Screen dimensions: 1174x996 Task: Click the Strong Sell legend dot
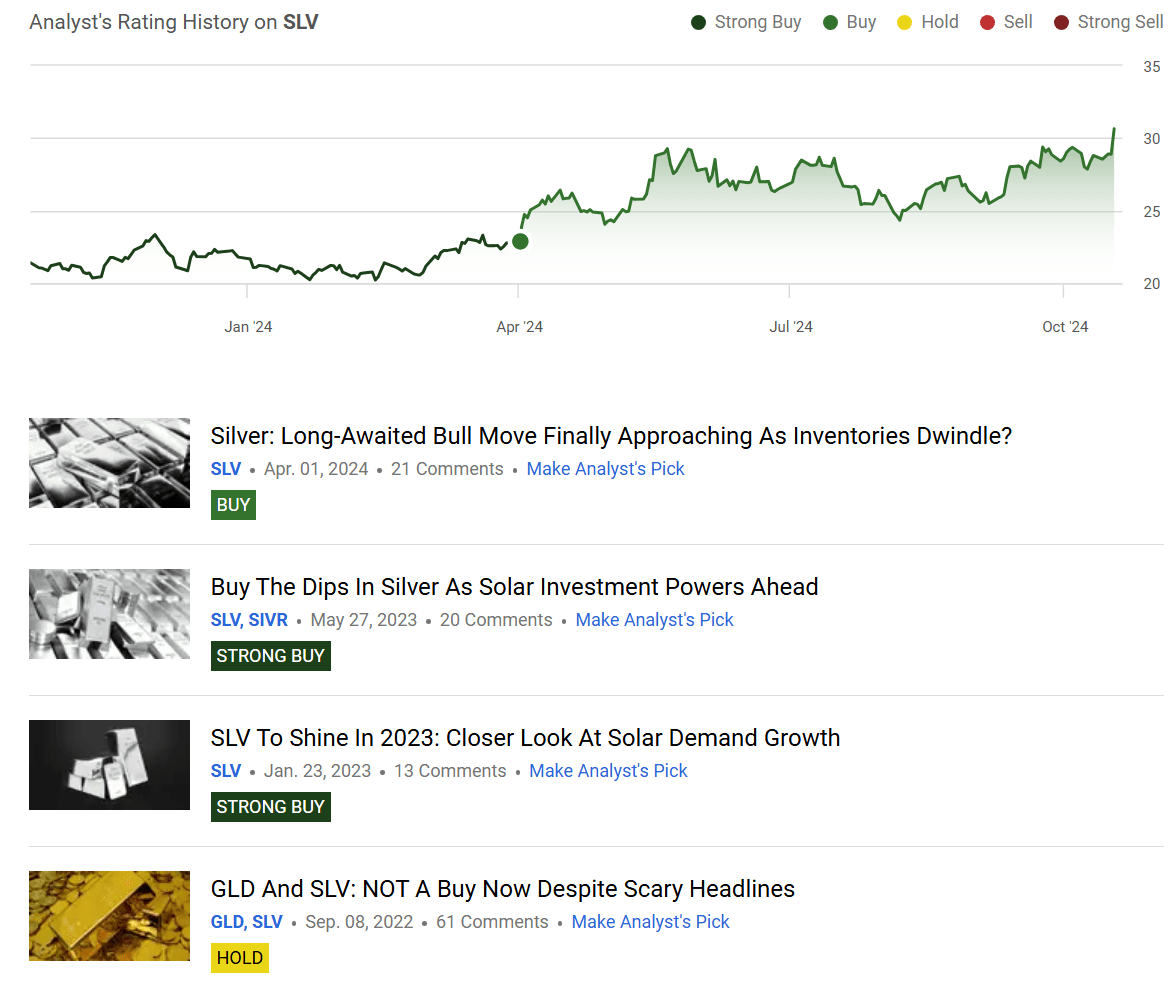point(1061,22)
